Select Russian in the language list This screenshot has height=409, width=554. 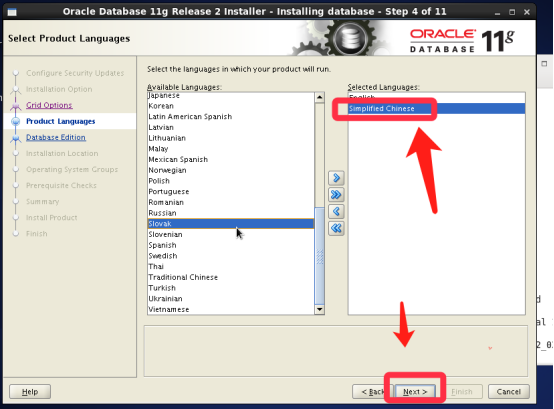pos(231,213)
